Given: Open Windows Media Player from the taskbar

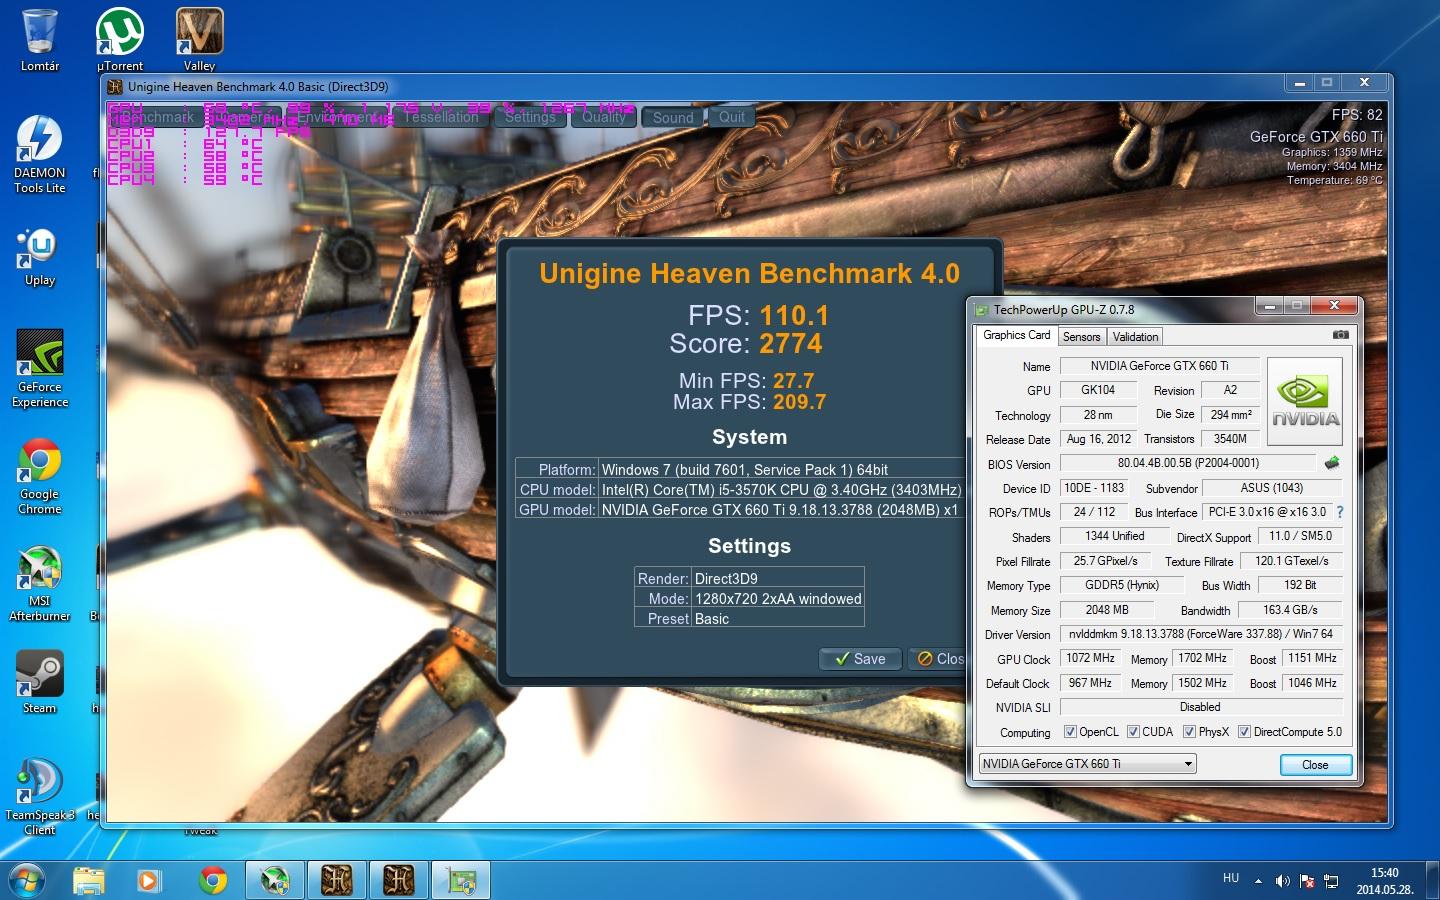Looking at the screenshot, I should point(149,881).
